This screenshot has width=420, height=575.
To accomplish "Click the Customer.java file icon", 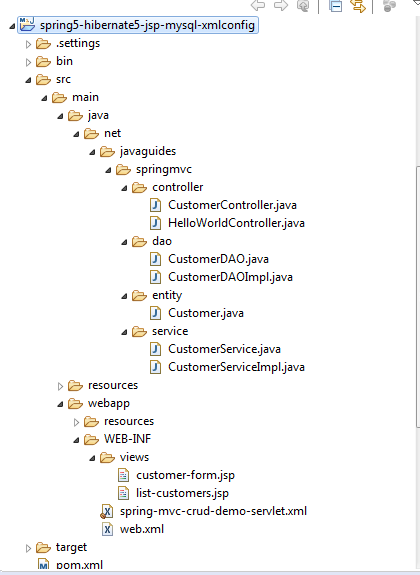I will click(156, 313).
